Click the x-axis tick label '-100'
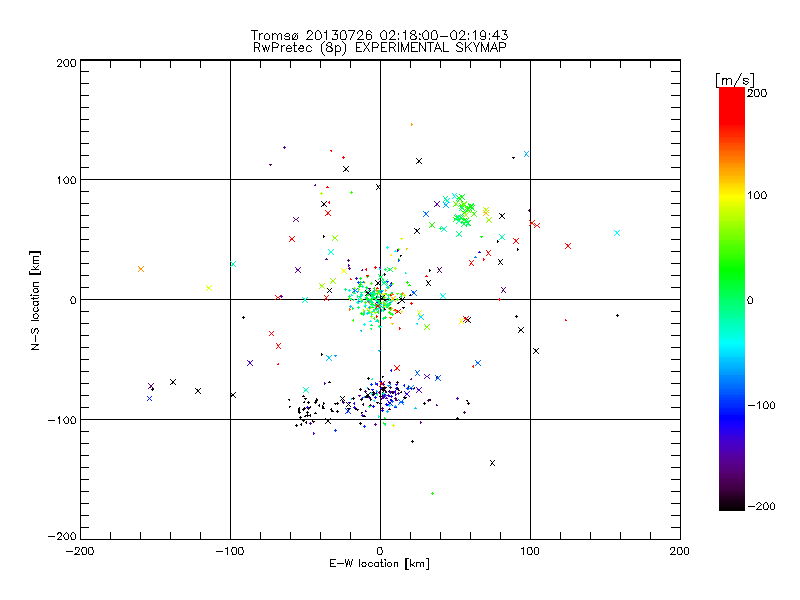Screen dimensions: 800x600 coord(230,551)
